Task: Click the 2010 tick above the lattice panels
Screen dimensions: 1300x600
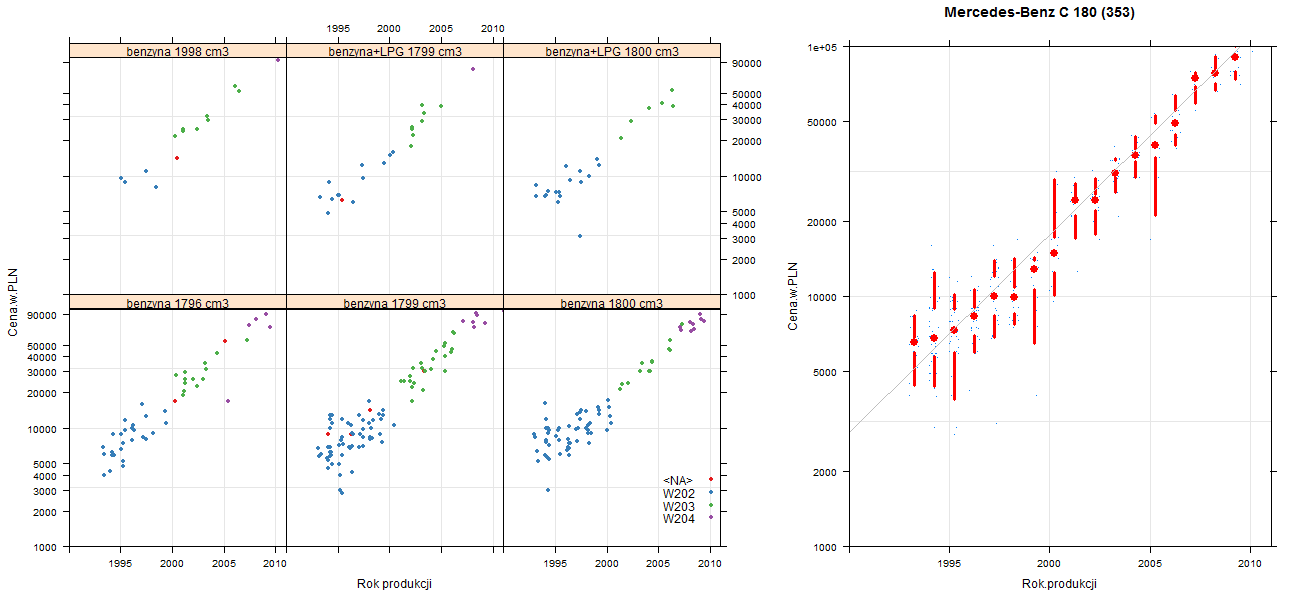Action: coord(492,29)
